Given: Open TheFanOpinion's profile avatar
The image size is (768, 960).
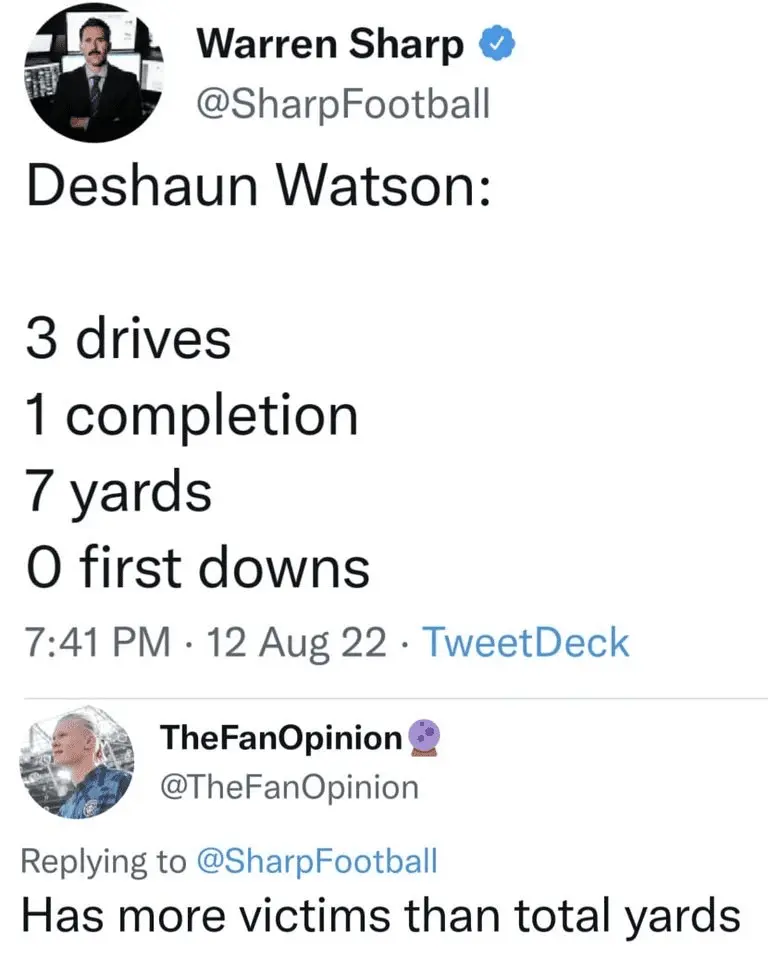Looking at the screenshot, I should click(77, 764).
